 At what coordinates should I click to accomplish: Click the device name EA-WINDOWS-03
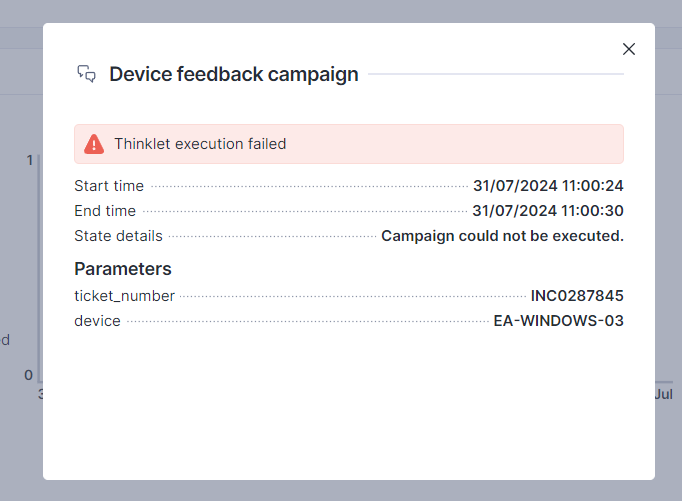(558, 321)
